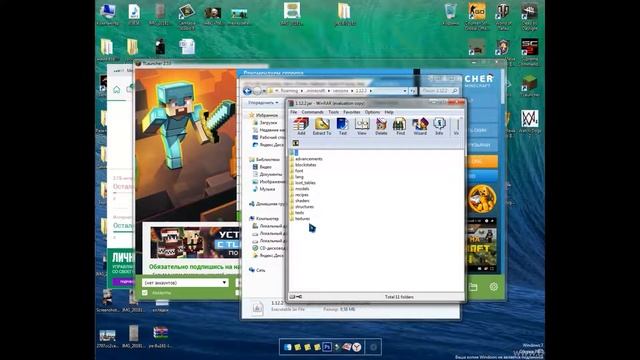Select Музыка library in Explorer sidebar

coord(264,189)
